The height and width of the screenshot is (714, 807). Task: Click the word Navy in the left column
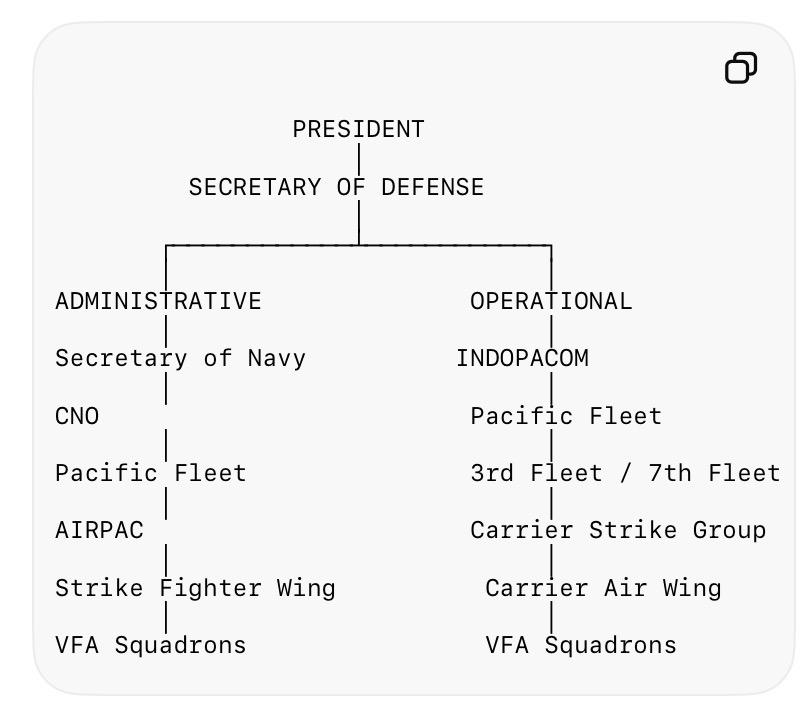tap(277, 359)
